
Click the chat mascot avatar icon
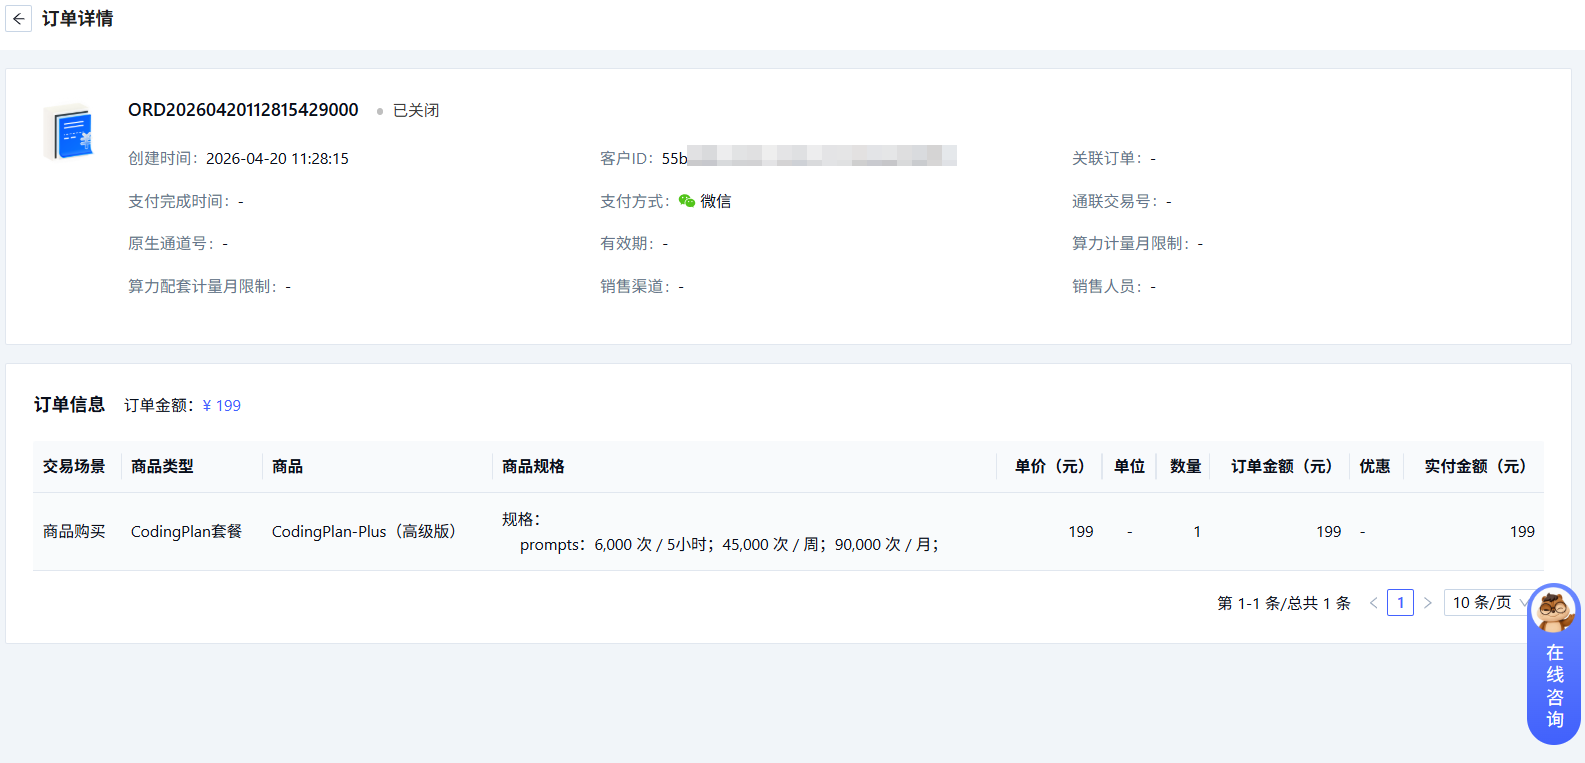click(1554, 610)
